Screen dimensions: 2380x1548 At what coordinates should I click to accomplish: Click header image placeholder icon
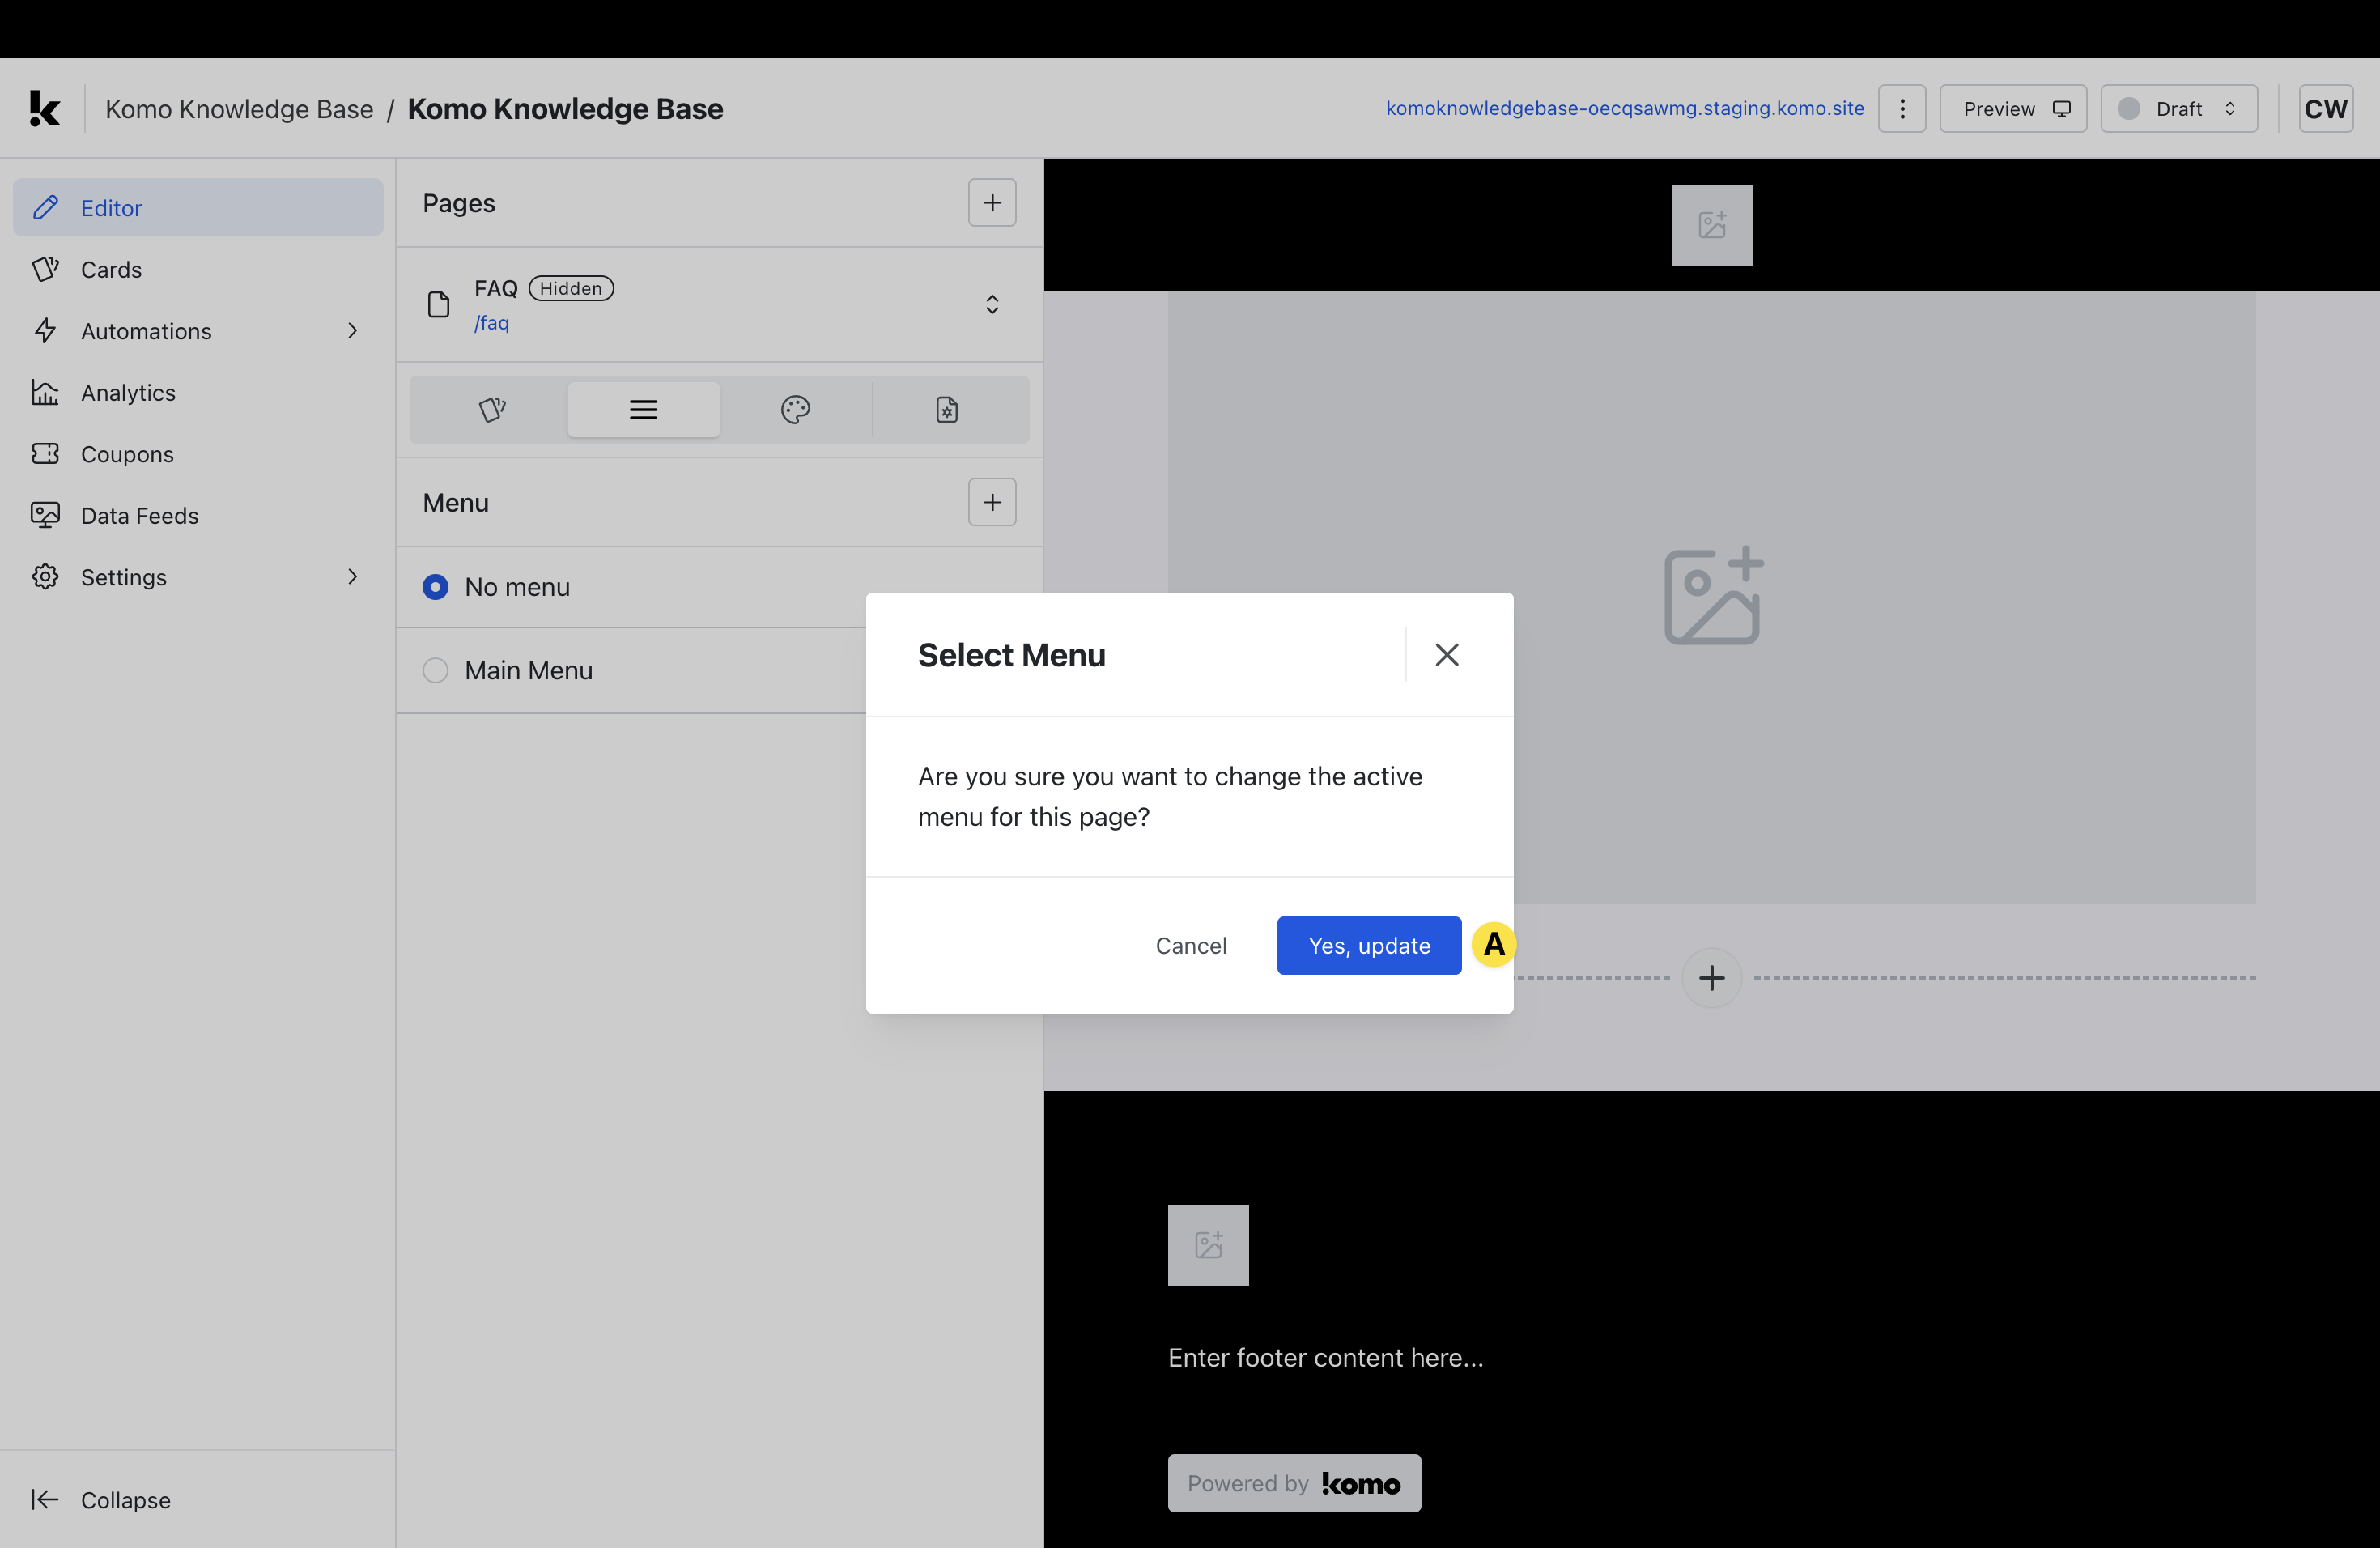coord(1711,225)
